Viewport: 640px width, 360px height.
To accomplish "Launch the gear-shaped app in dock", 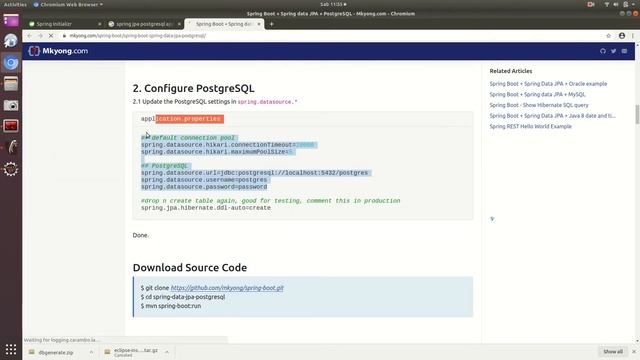I will (x=11, y=169).
